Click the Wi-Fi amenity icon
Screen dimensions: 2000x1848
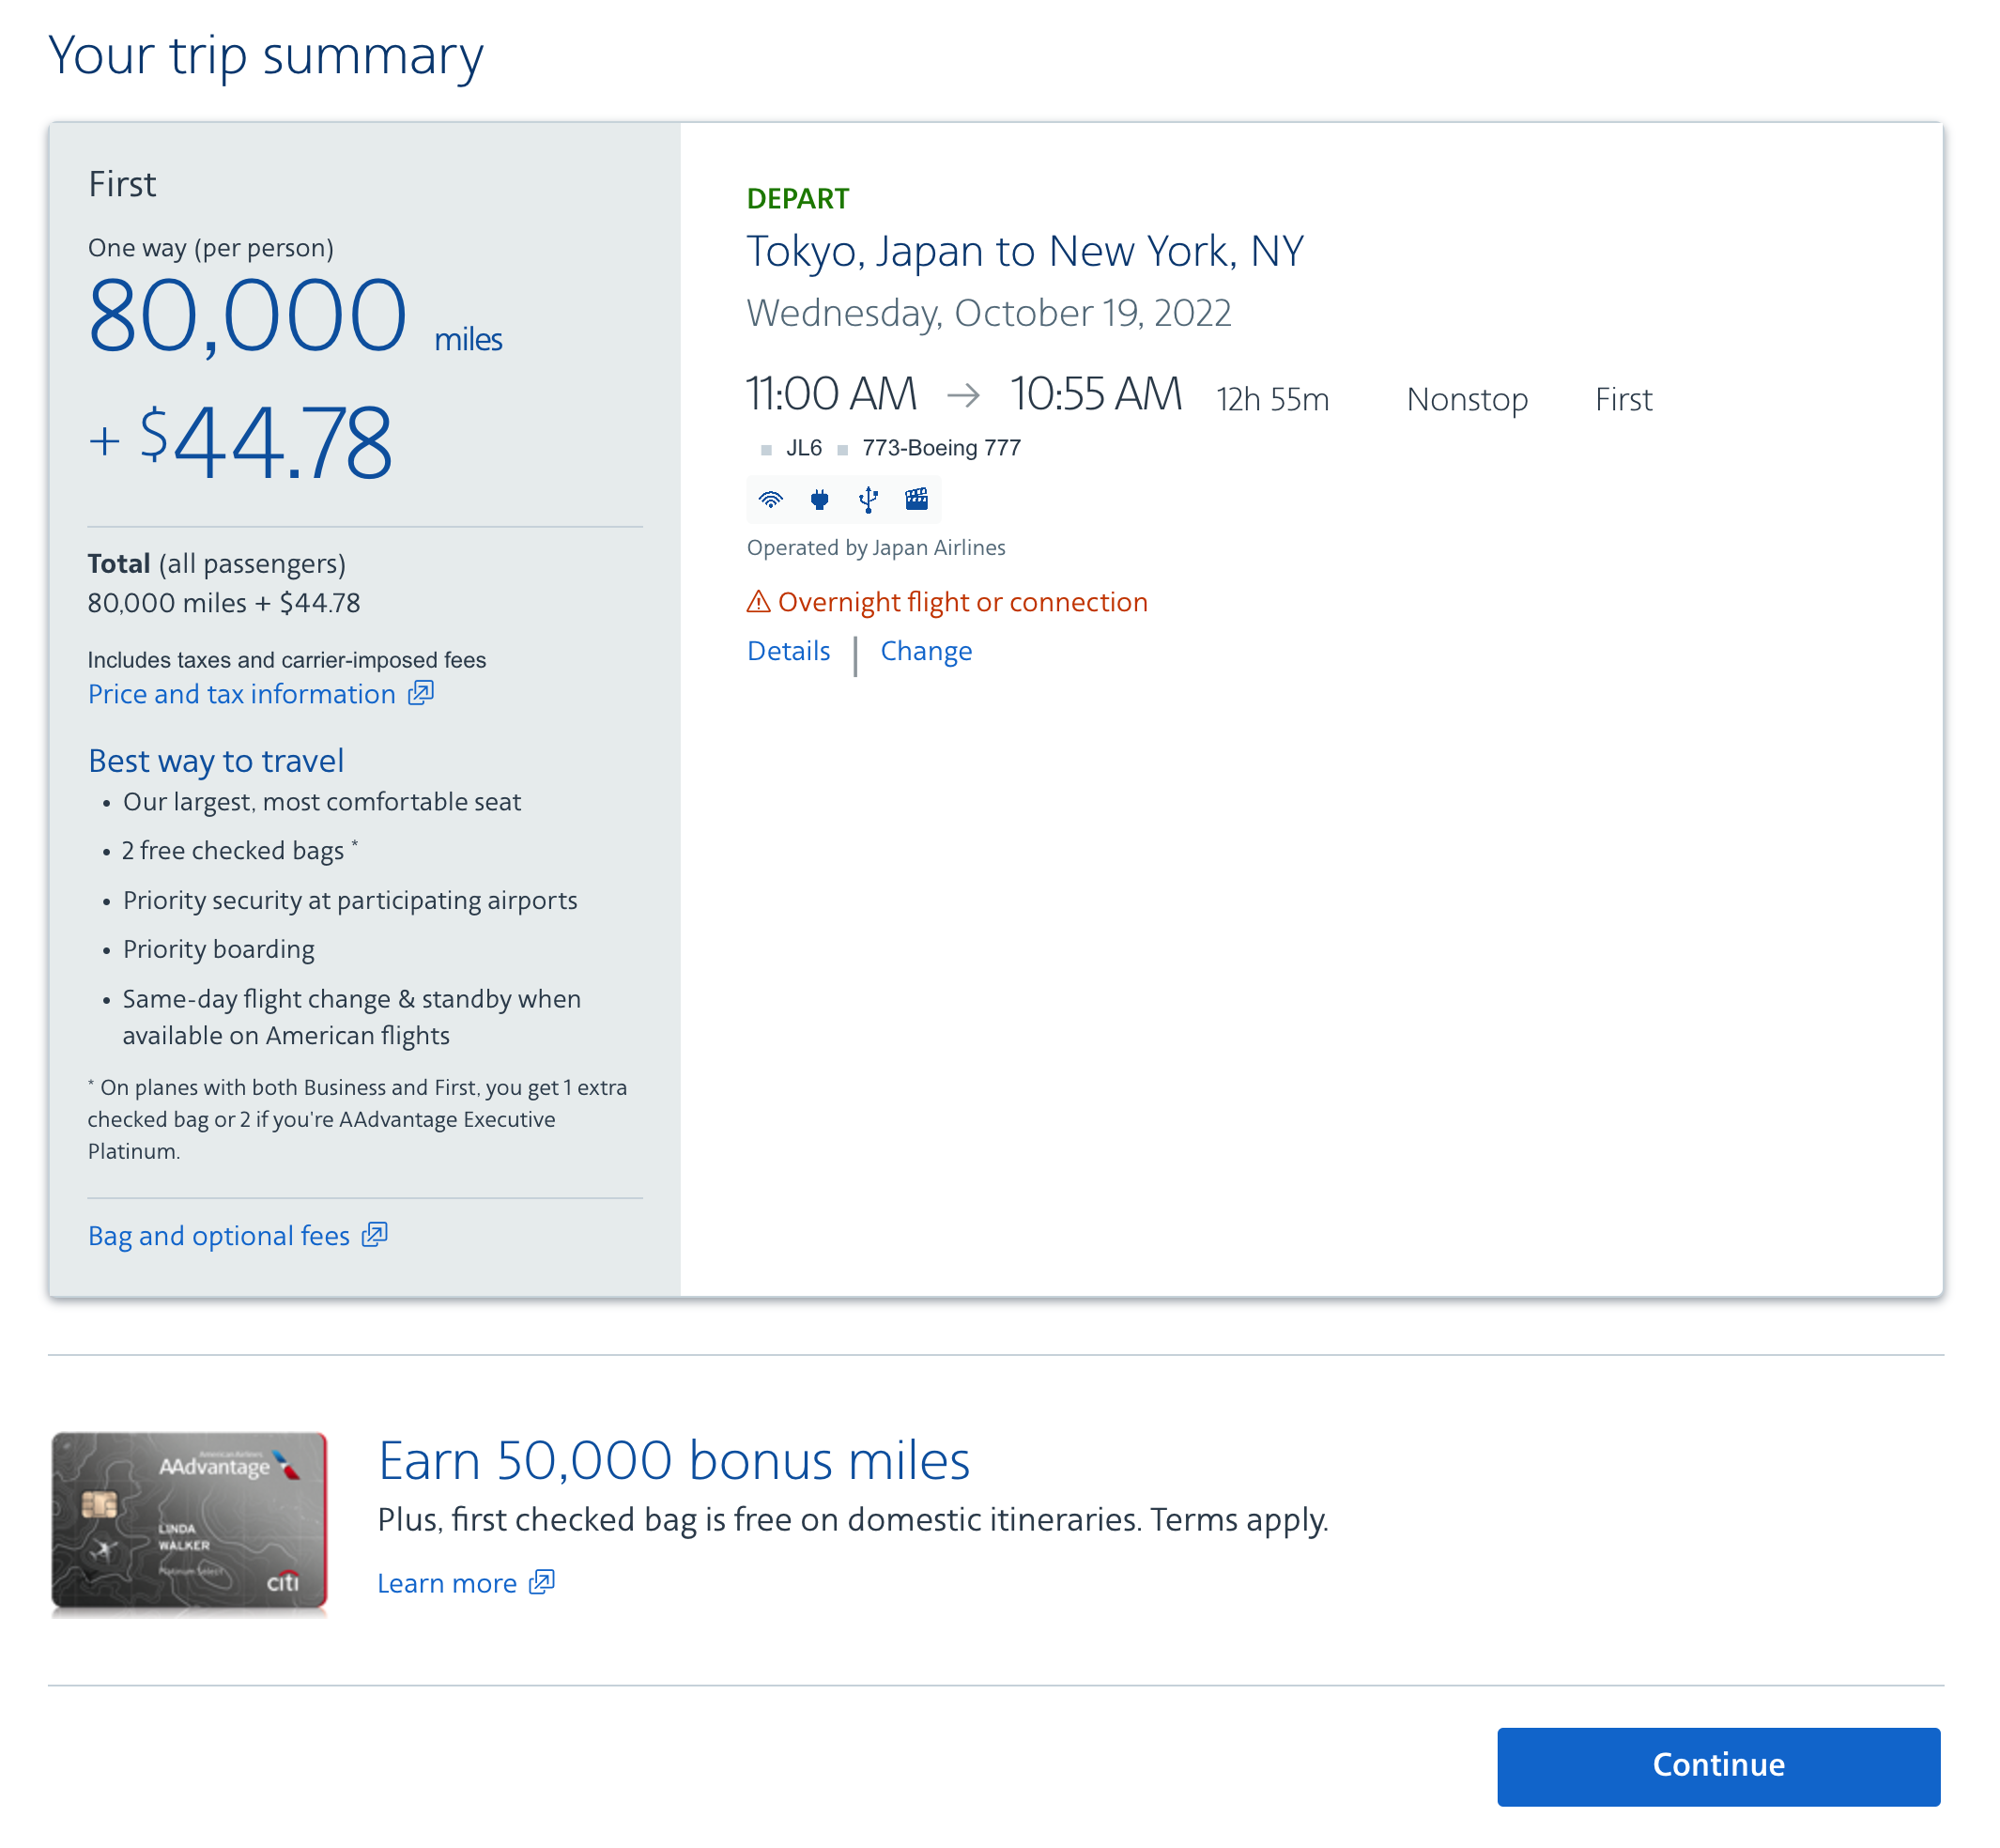pos(770,500)
